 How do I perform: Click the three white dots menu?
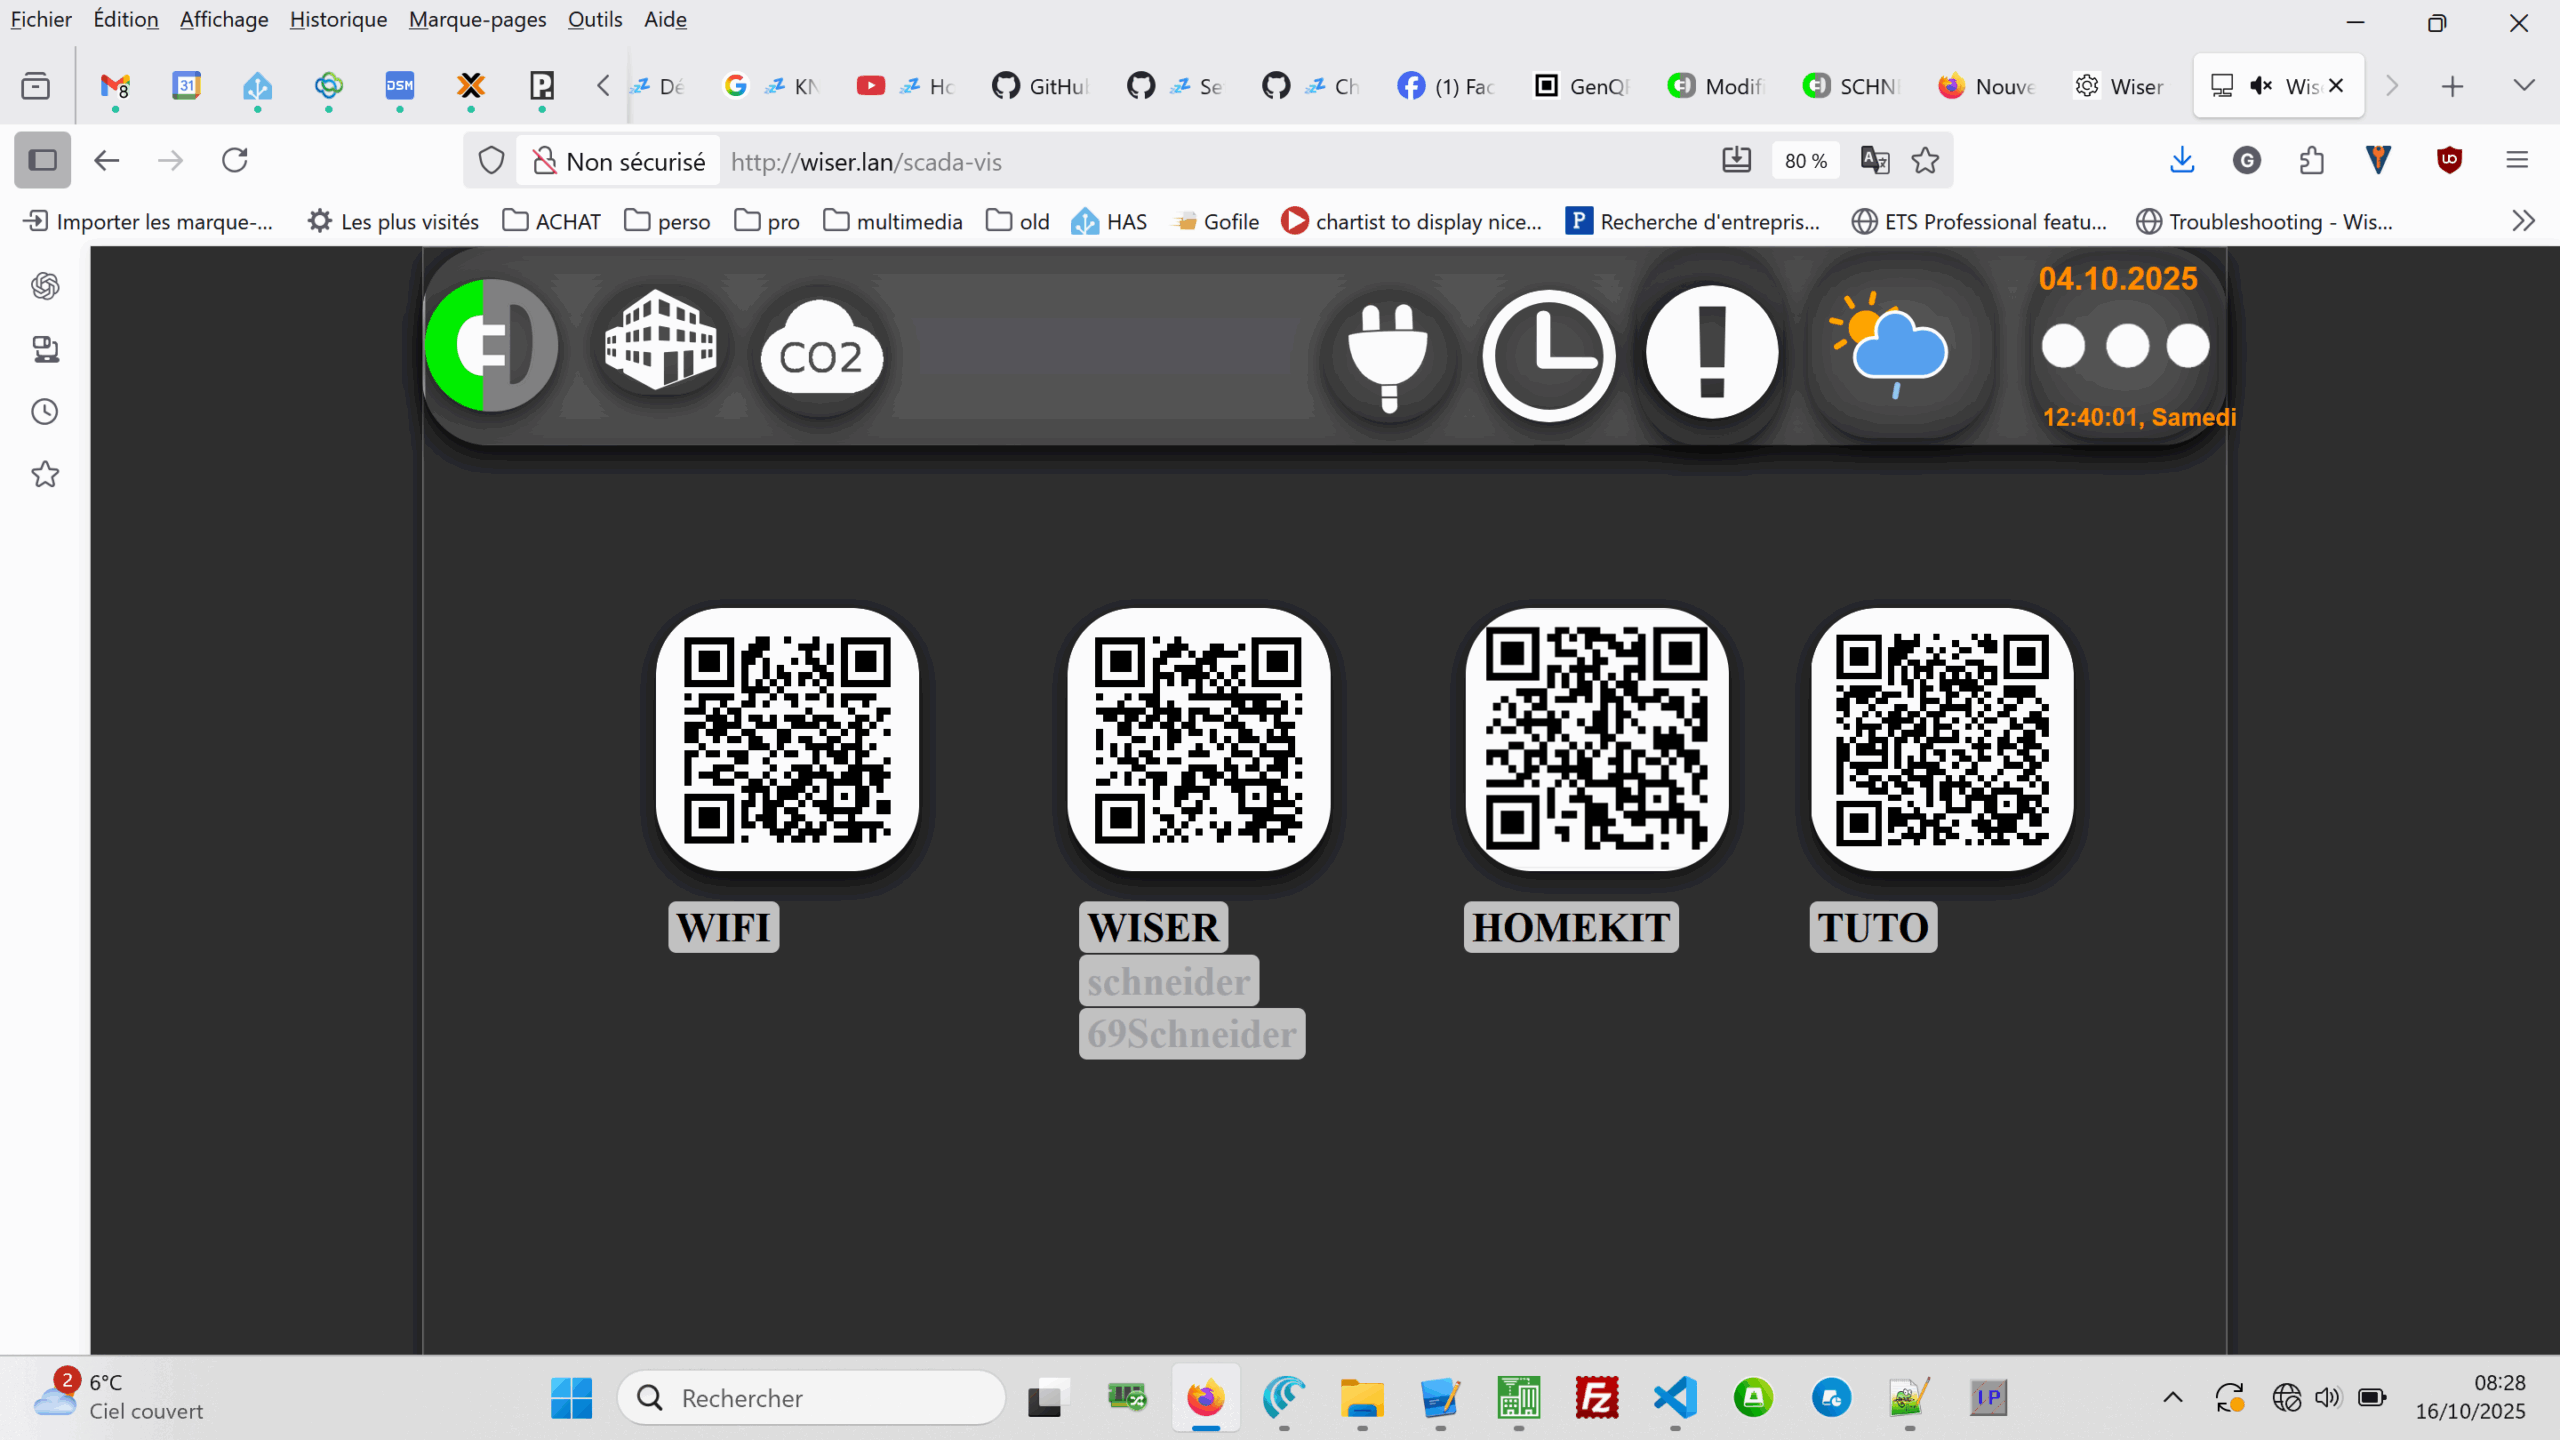2125,346
